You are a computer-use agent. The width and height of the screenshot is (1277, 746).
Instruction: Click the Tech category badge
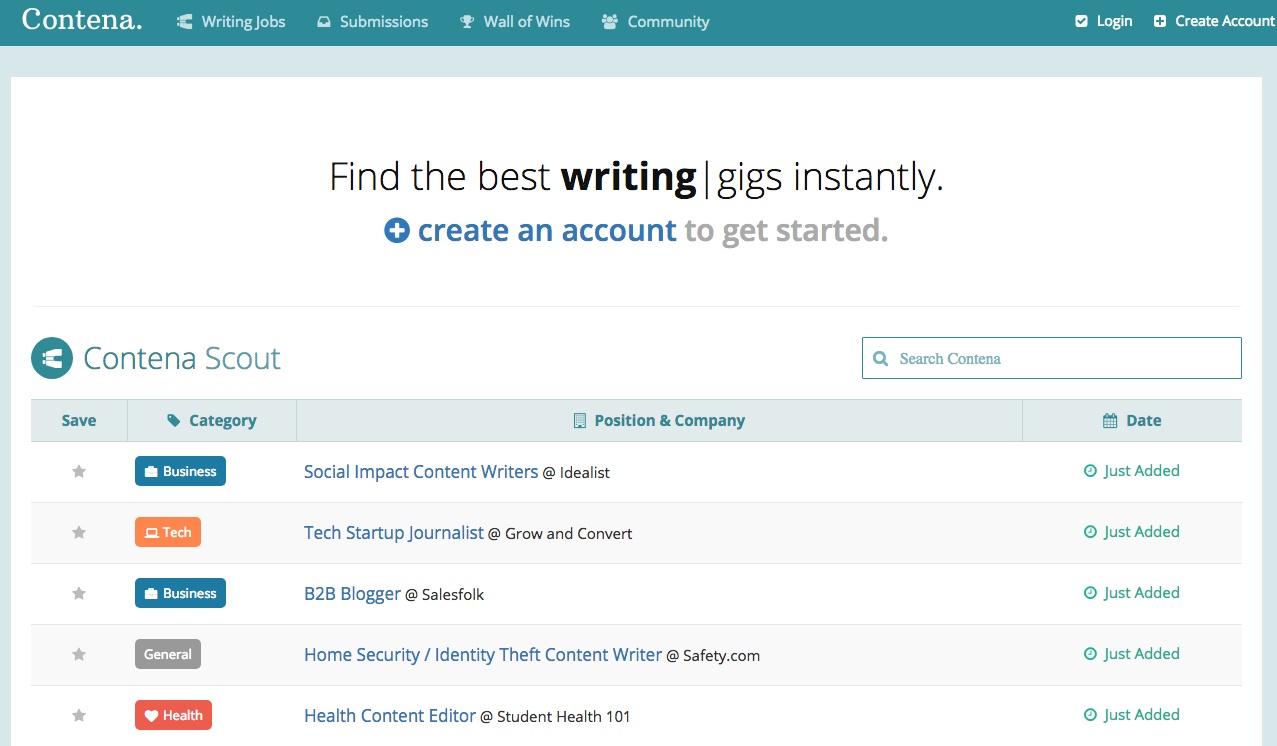pyautogui.click(x=168, y=532)
